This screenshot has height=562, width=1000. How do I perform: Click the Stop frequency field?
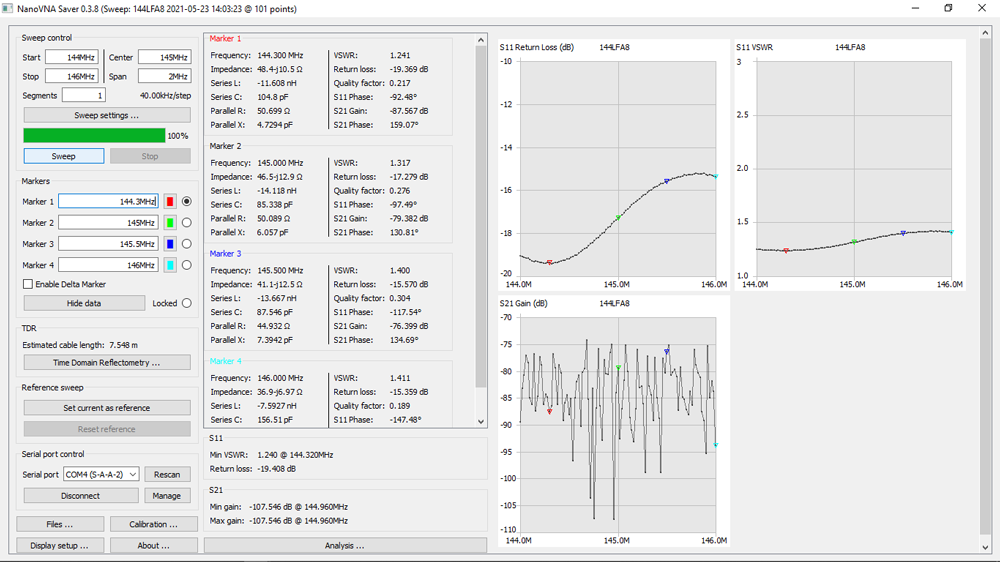(x=71, y=77)
